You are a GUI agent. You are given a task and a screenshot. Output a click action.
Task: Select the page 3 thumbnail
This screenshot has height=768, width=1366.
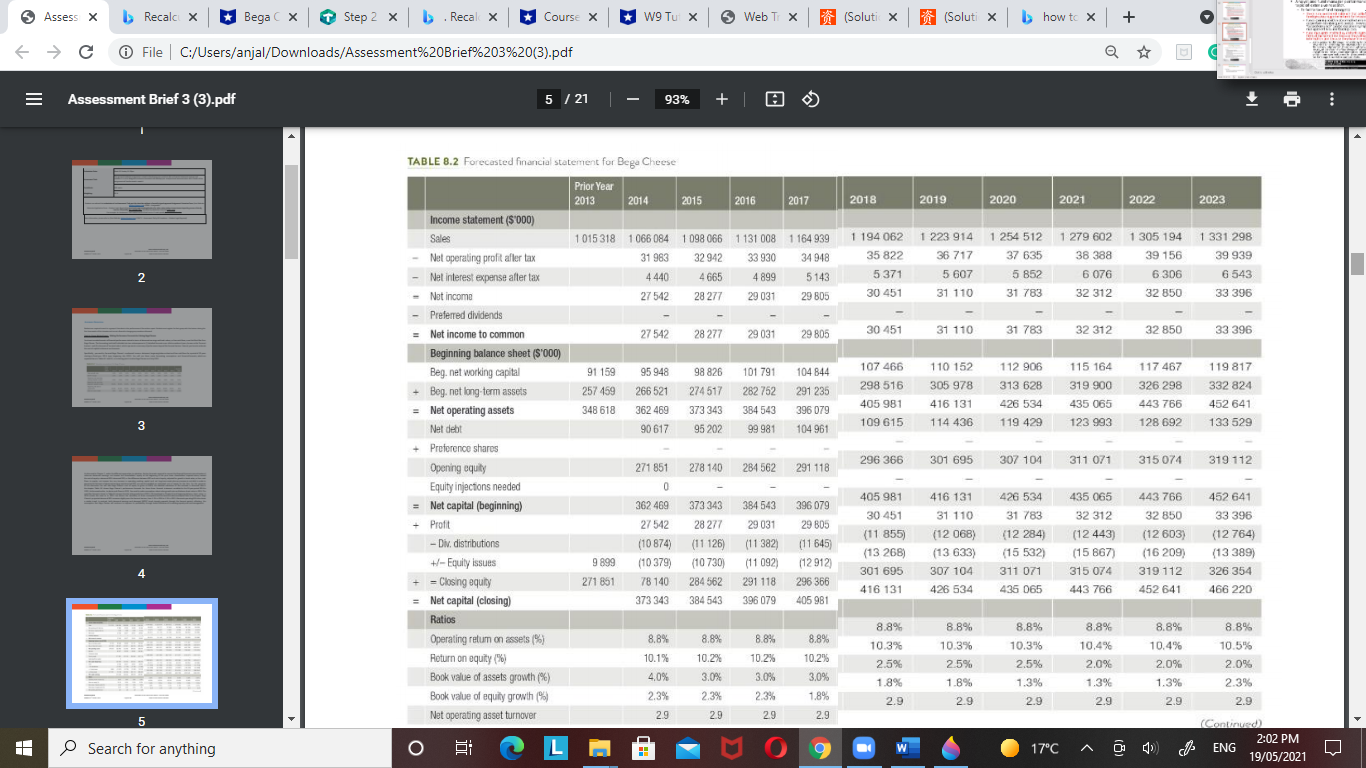click(141, 357)
